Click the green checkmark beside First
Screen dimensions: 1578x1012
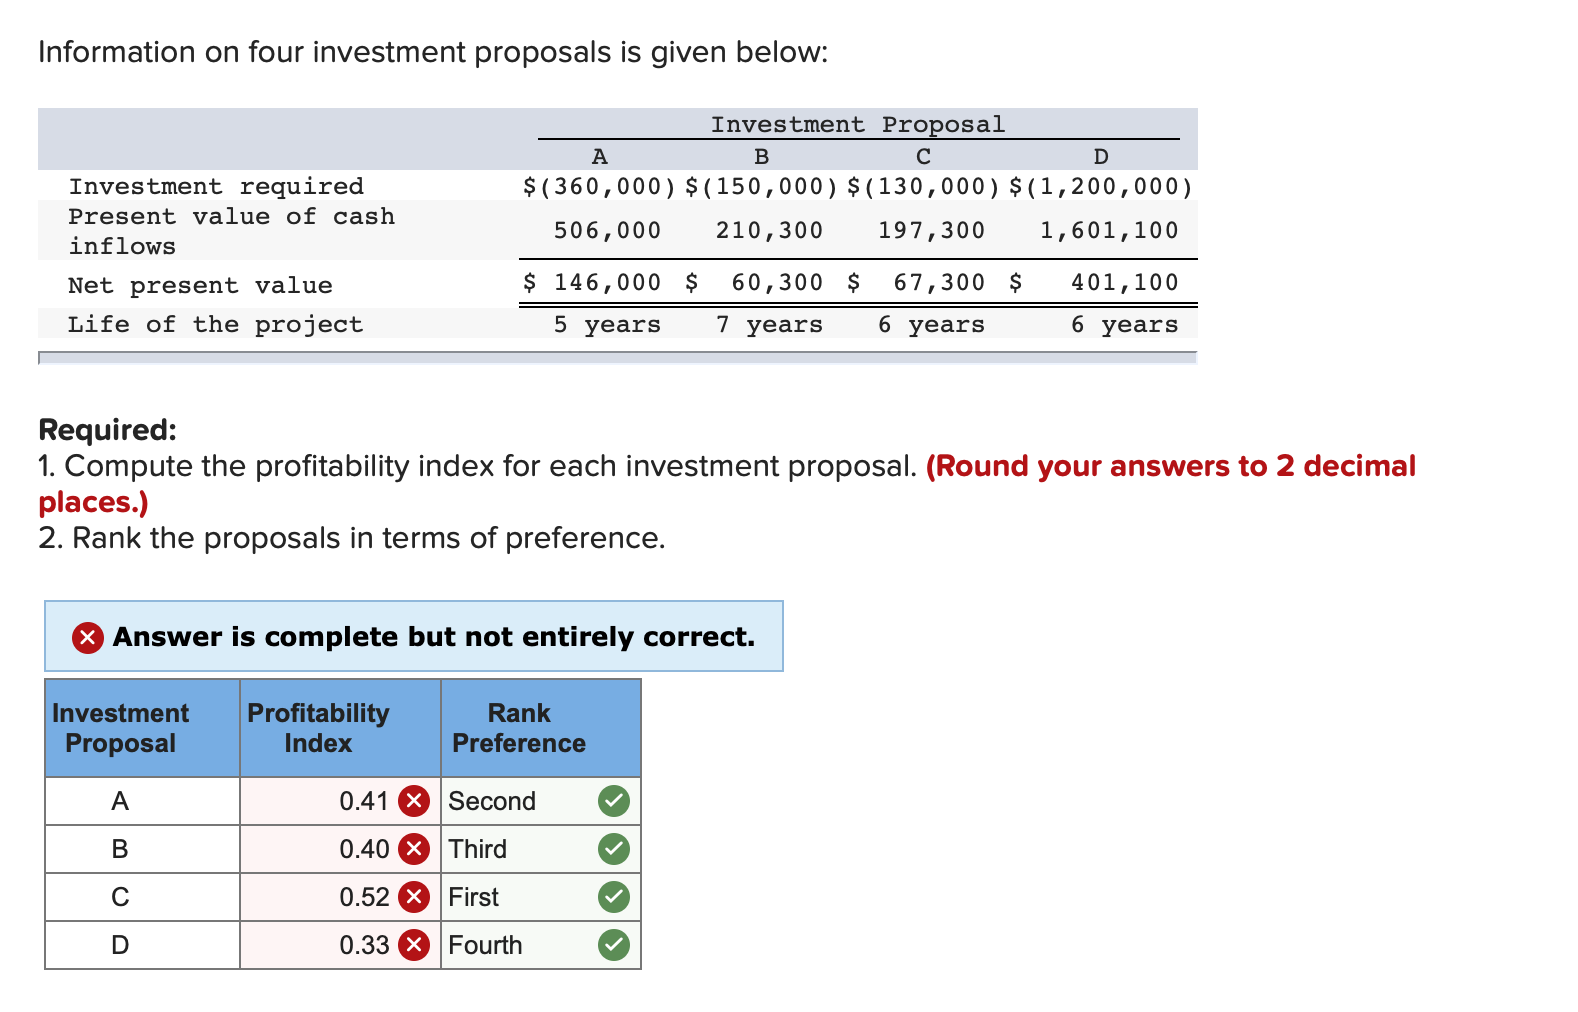[614, 897]
